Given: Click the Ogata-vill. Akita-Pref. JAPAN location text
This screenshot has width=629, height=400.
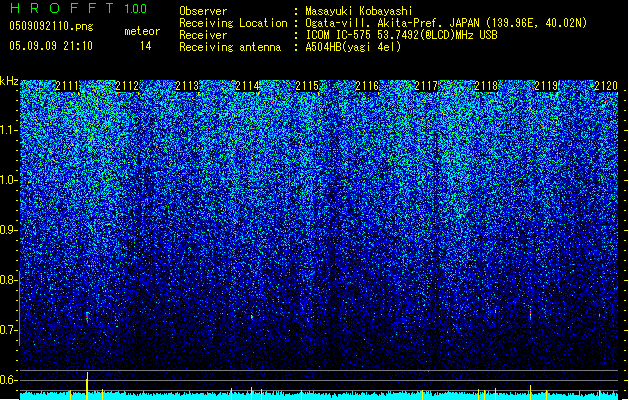Looking at the screenshot, I should 446,23.
